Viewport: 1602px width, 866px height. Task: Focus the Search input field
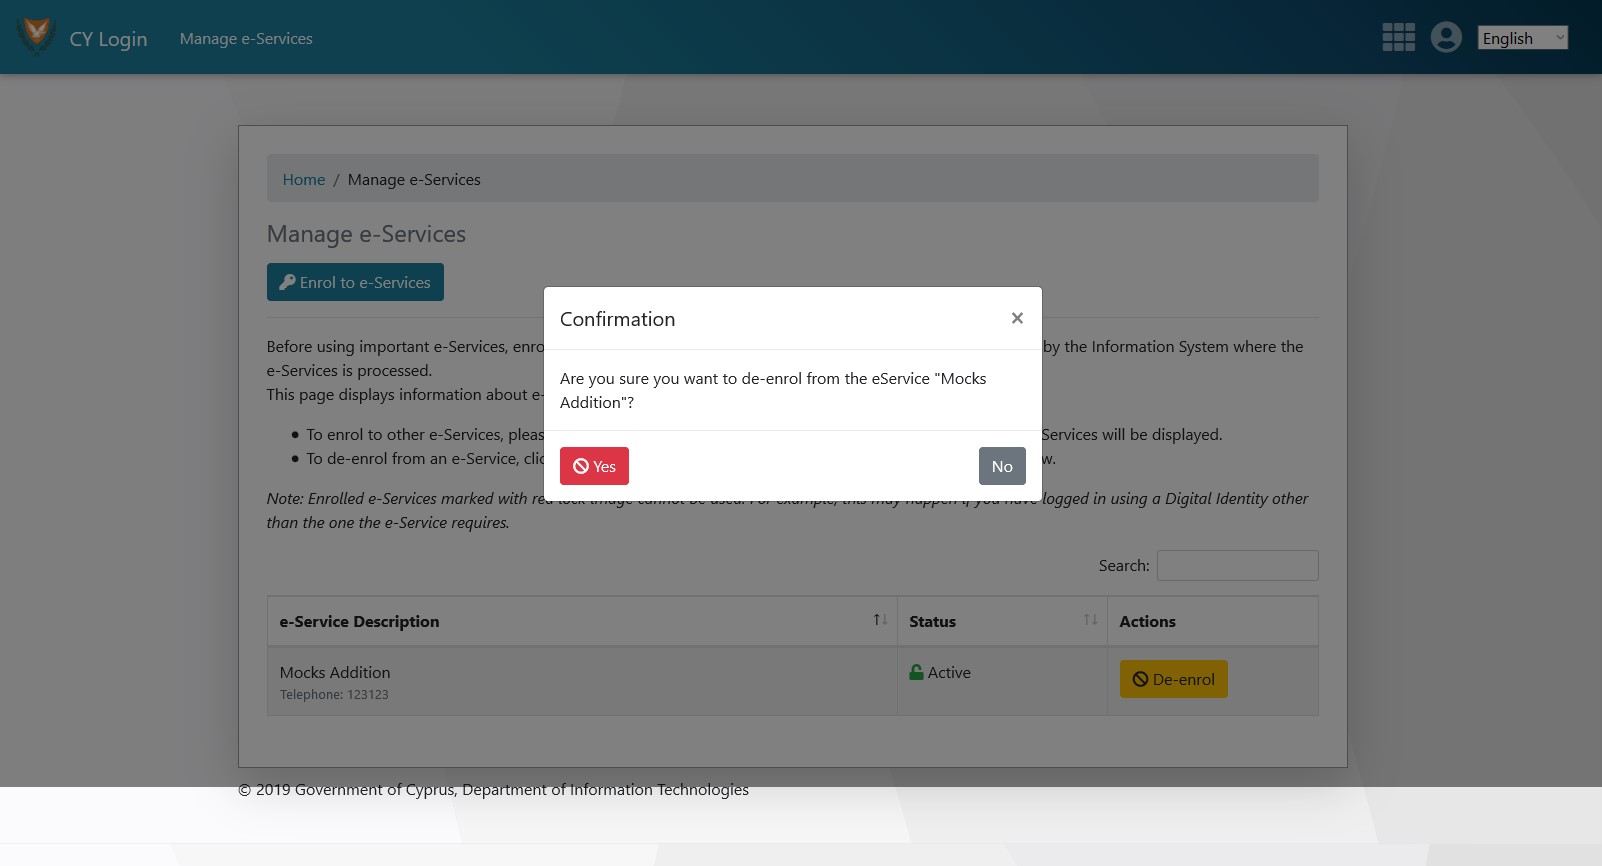1237,565
